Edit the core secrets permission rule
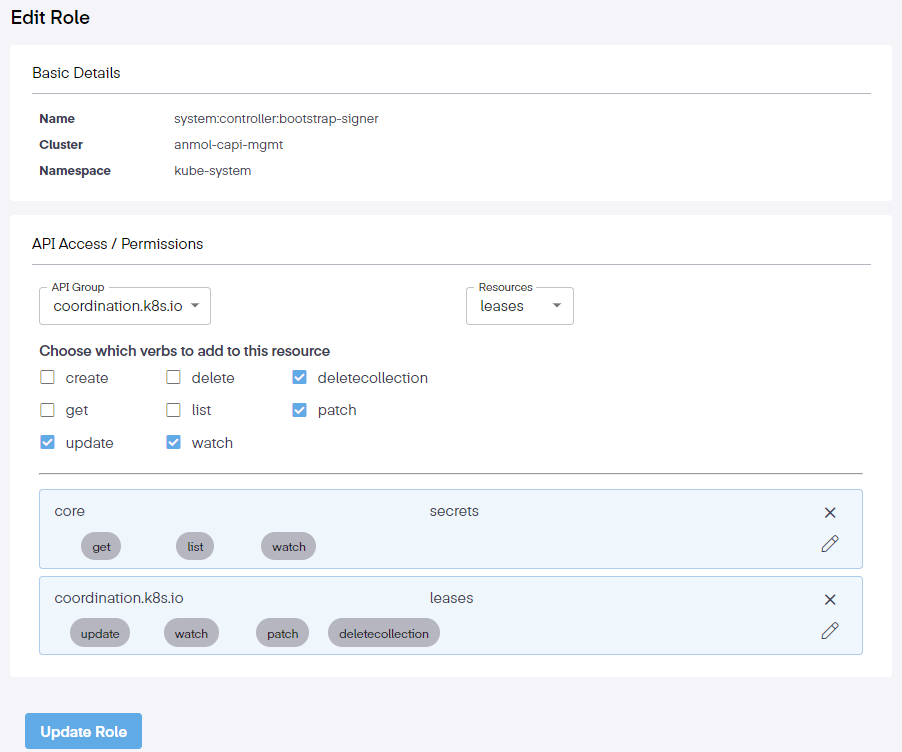The width and height of the screenshot is (902, 752). pyautogui.click(x=830, y=544)
